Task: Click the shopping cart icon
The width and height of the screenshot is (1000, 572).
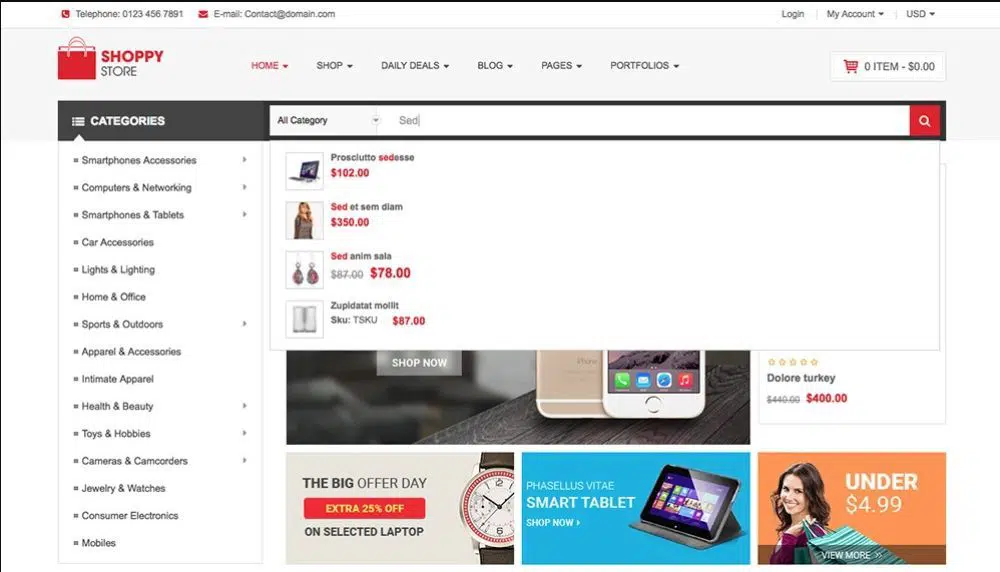Action: pyautogui.click(x=851, y=66)
